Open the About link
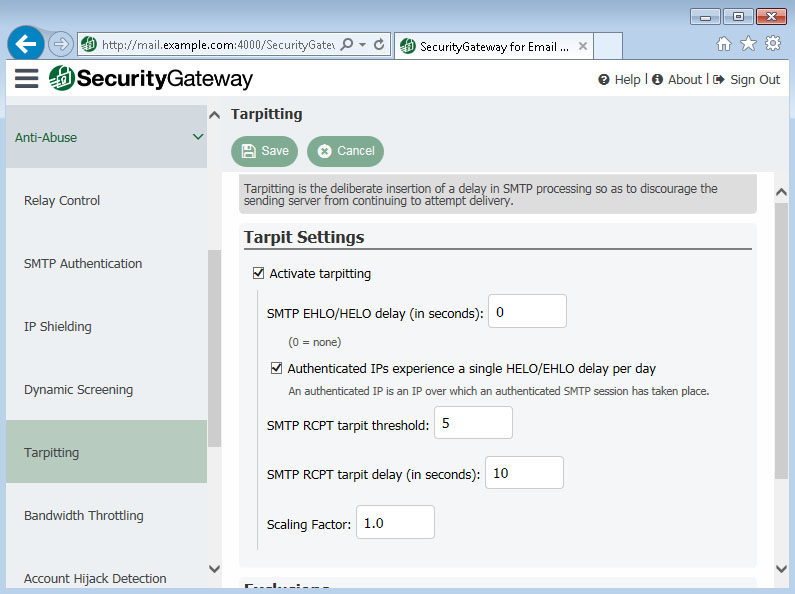The height and width of the screenshot is (594, 795). (677, 80)
